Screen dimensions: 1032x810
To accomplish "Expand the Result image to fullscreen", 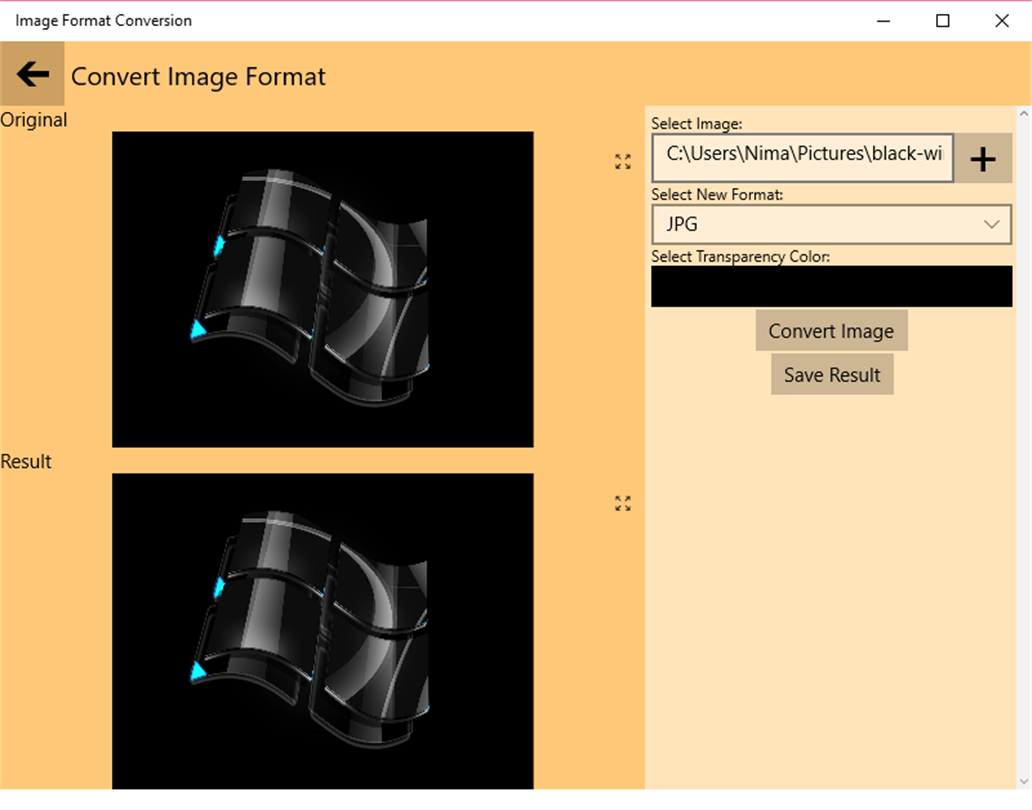I will [623, 503].
